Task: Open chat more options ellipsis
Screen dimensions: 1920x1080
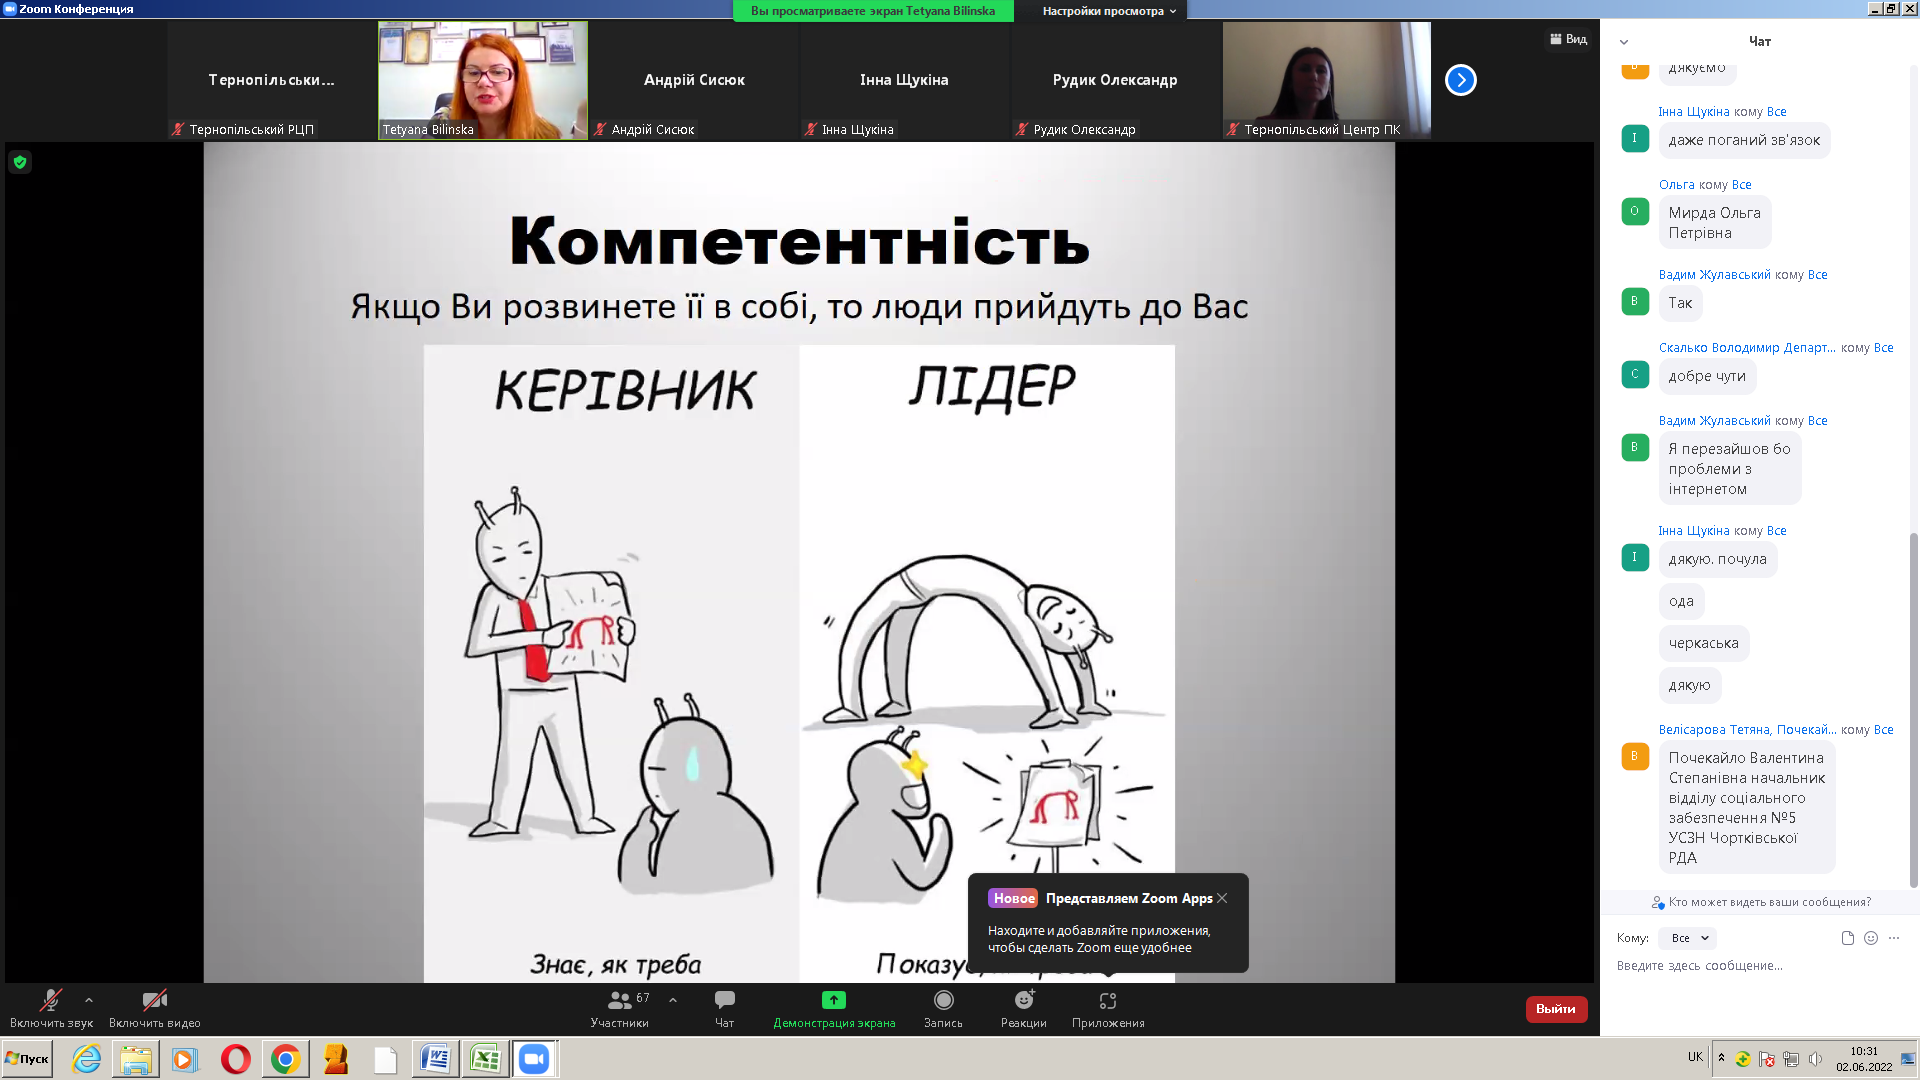Action: tap(1894, 938)
